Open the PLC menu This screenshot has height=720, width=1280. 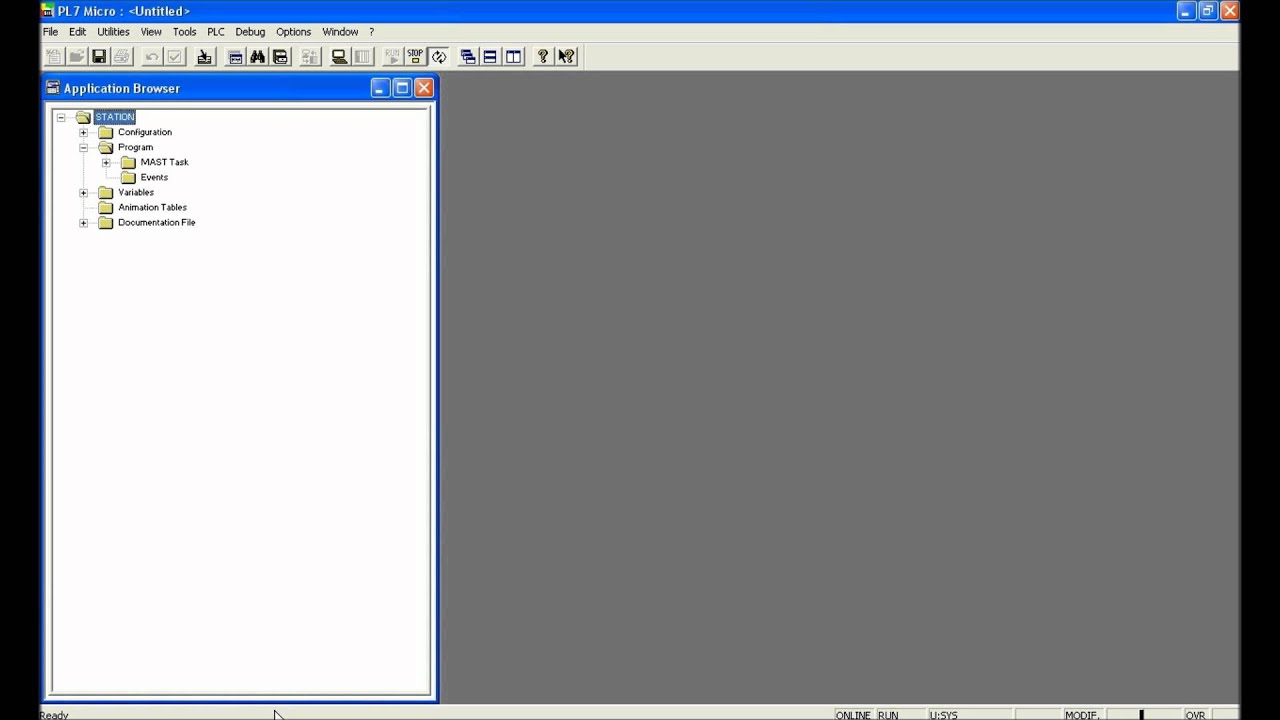point(216,32)
